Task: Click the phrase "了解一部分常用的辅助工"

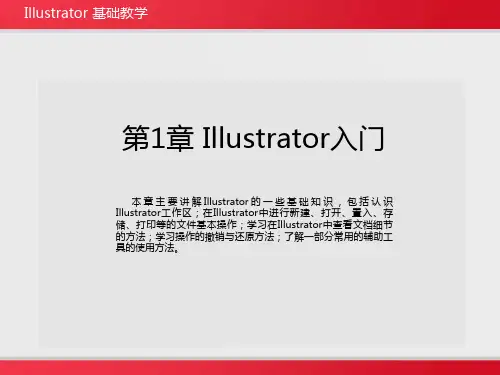Action: pyautogui.click(x=339, y=236)
